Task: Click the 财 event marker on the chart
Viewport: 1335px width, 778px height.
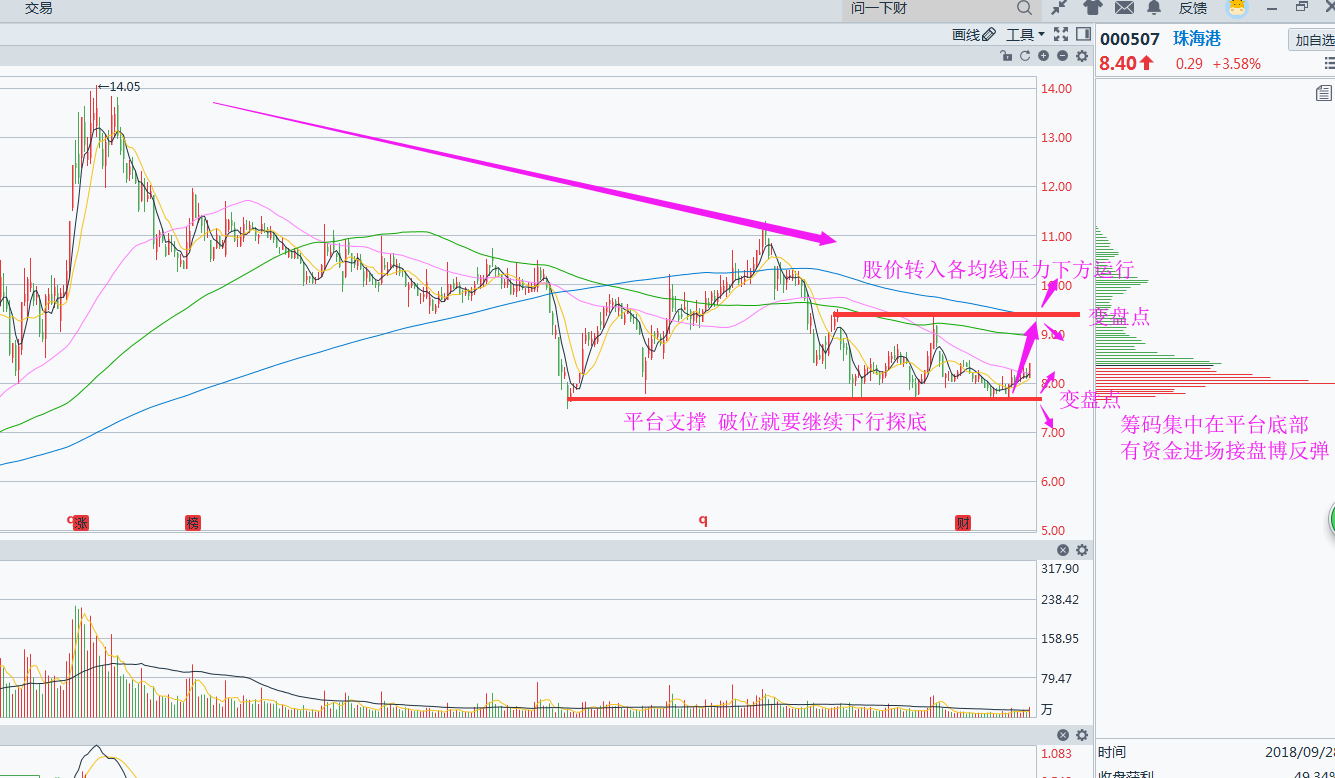Action: (963, 522)
